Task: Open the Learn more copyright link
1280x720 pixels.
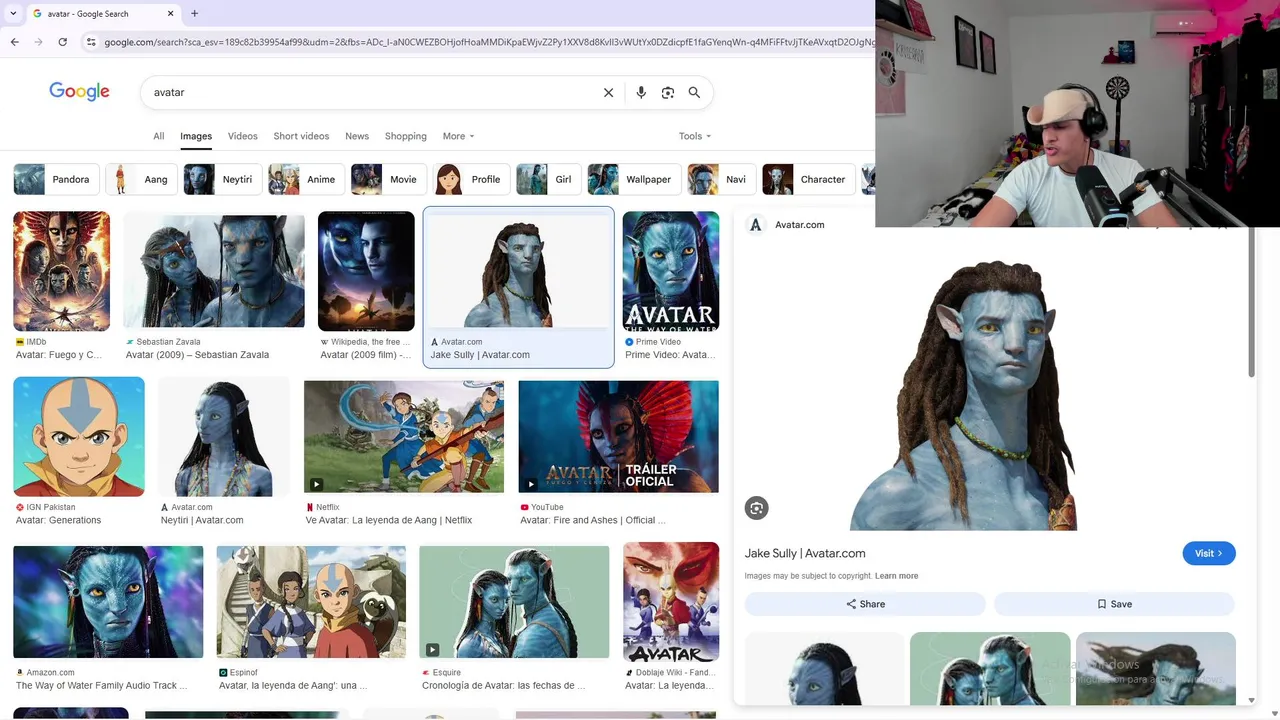Action: 896,576
